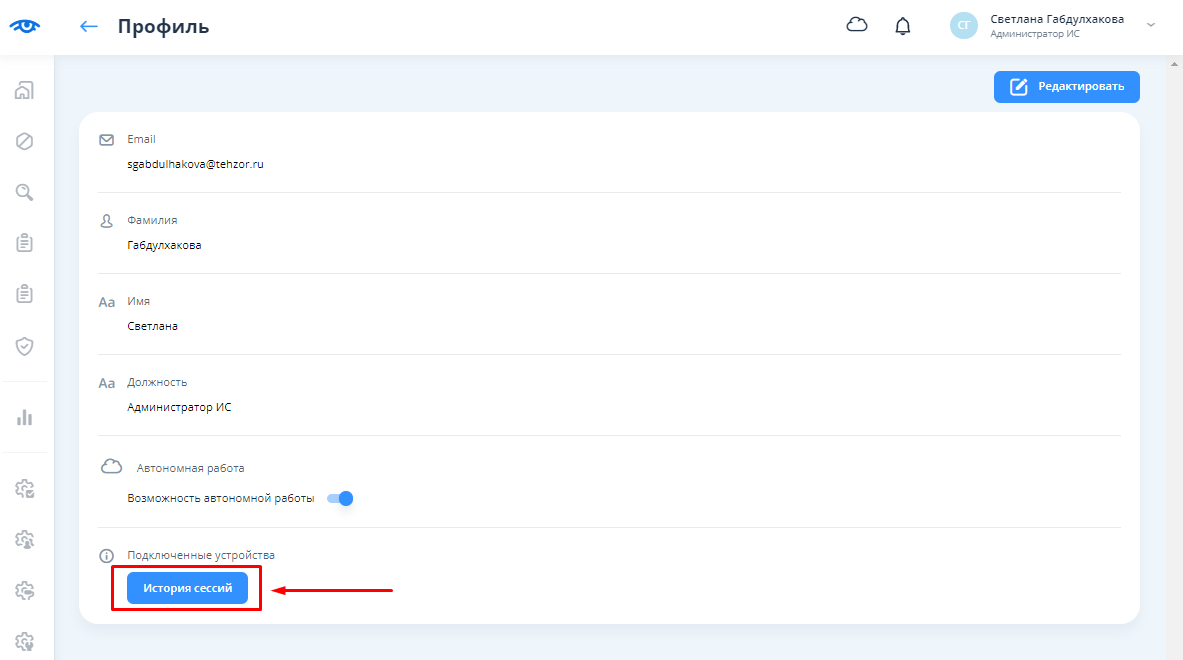Open the magnifier search icon in sidebar

25,192
